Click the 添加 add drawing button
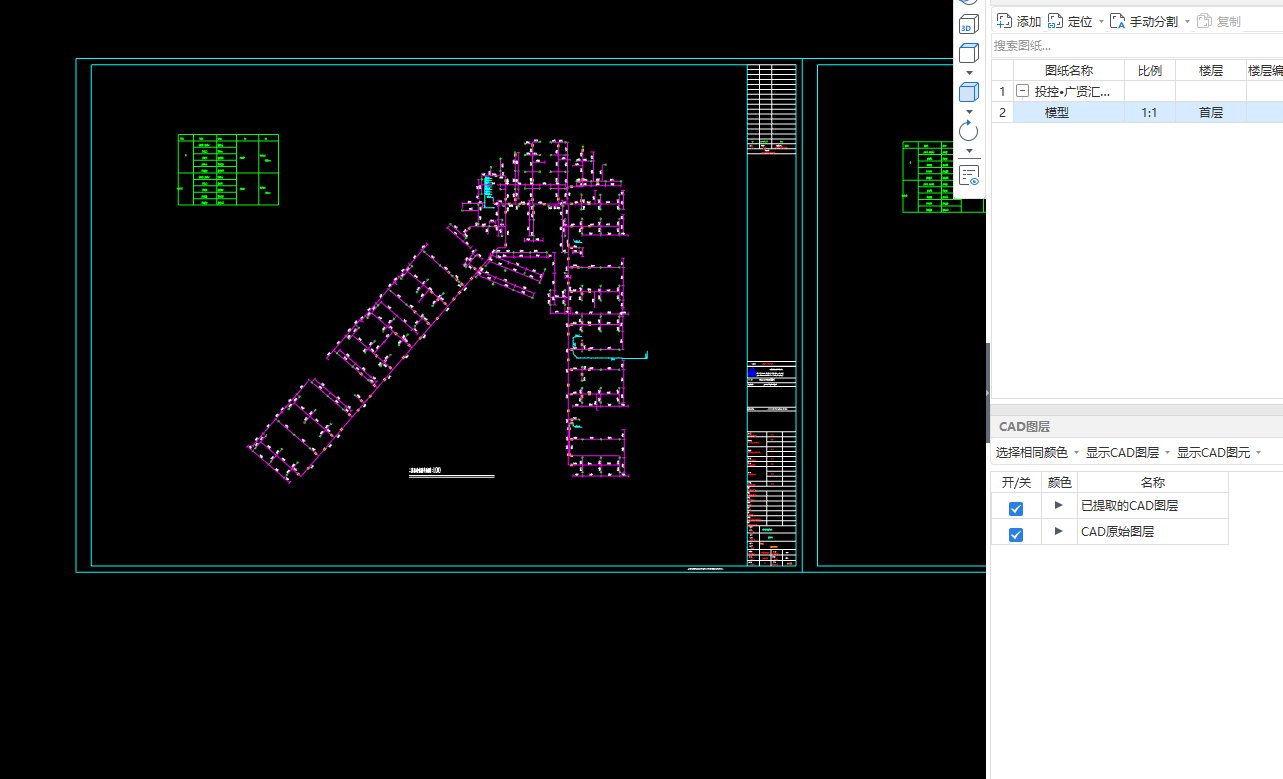This screenshot has width=1283, height=779. pyautogui.click(x=1019, y=21)
